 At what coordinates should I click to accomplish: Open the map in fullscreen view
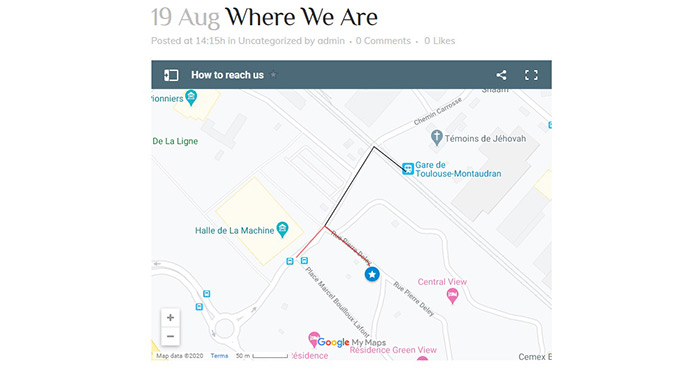pyautogui.click(x=531, y=75)
